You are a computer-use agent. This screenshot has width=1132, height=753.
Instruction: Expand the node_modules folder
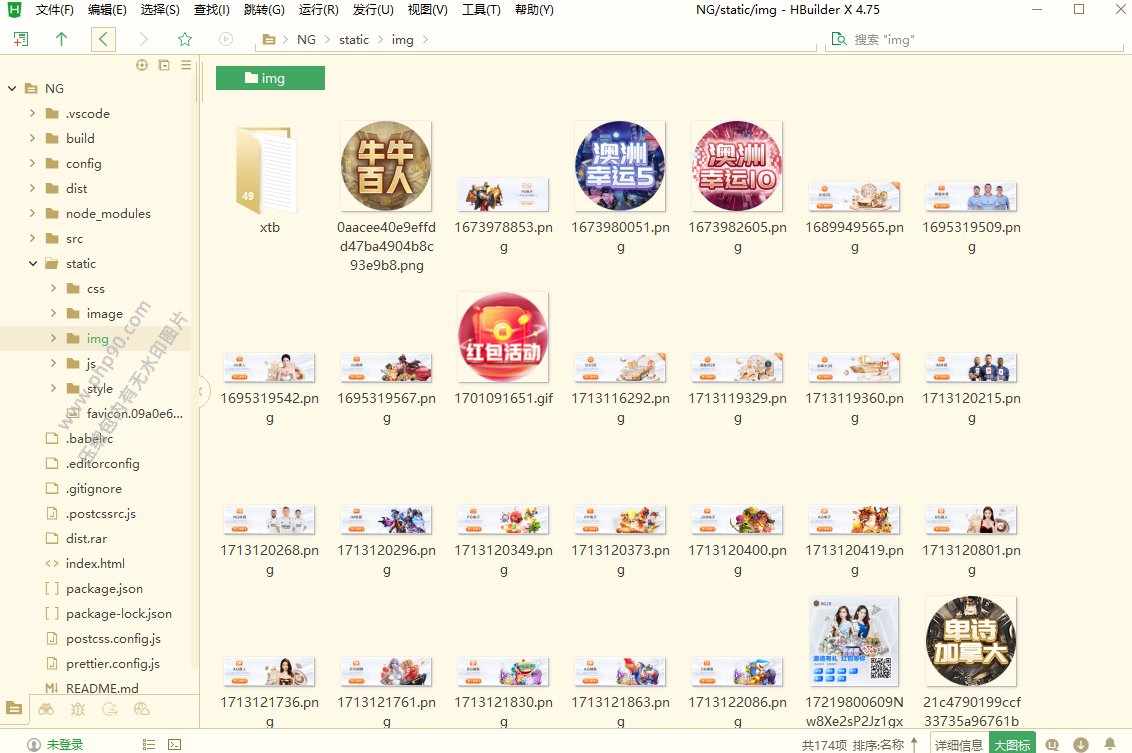[33, 214]
